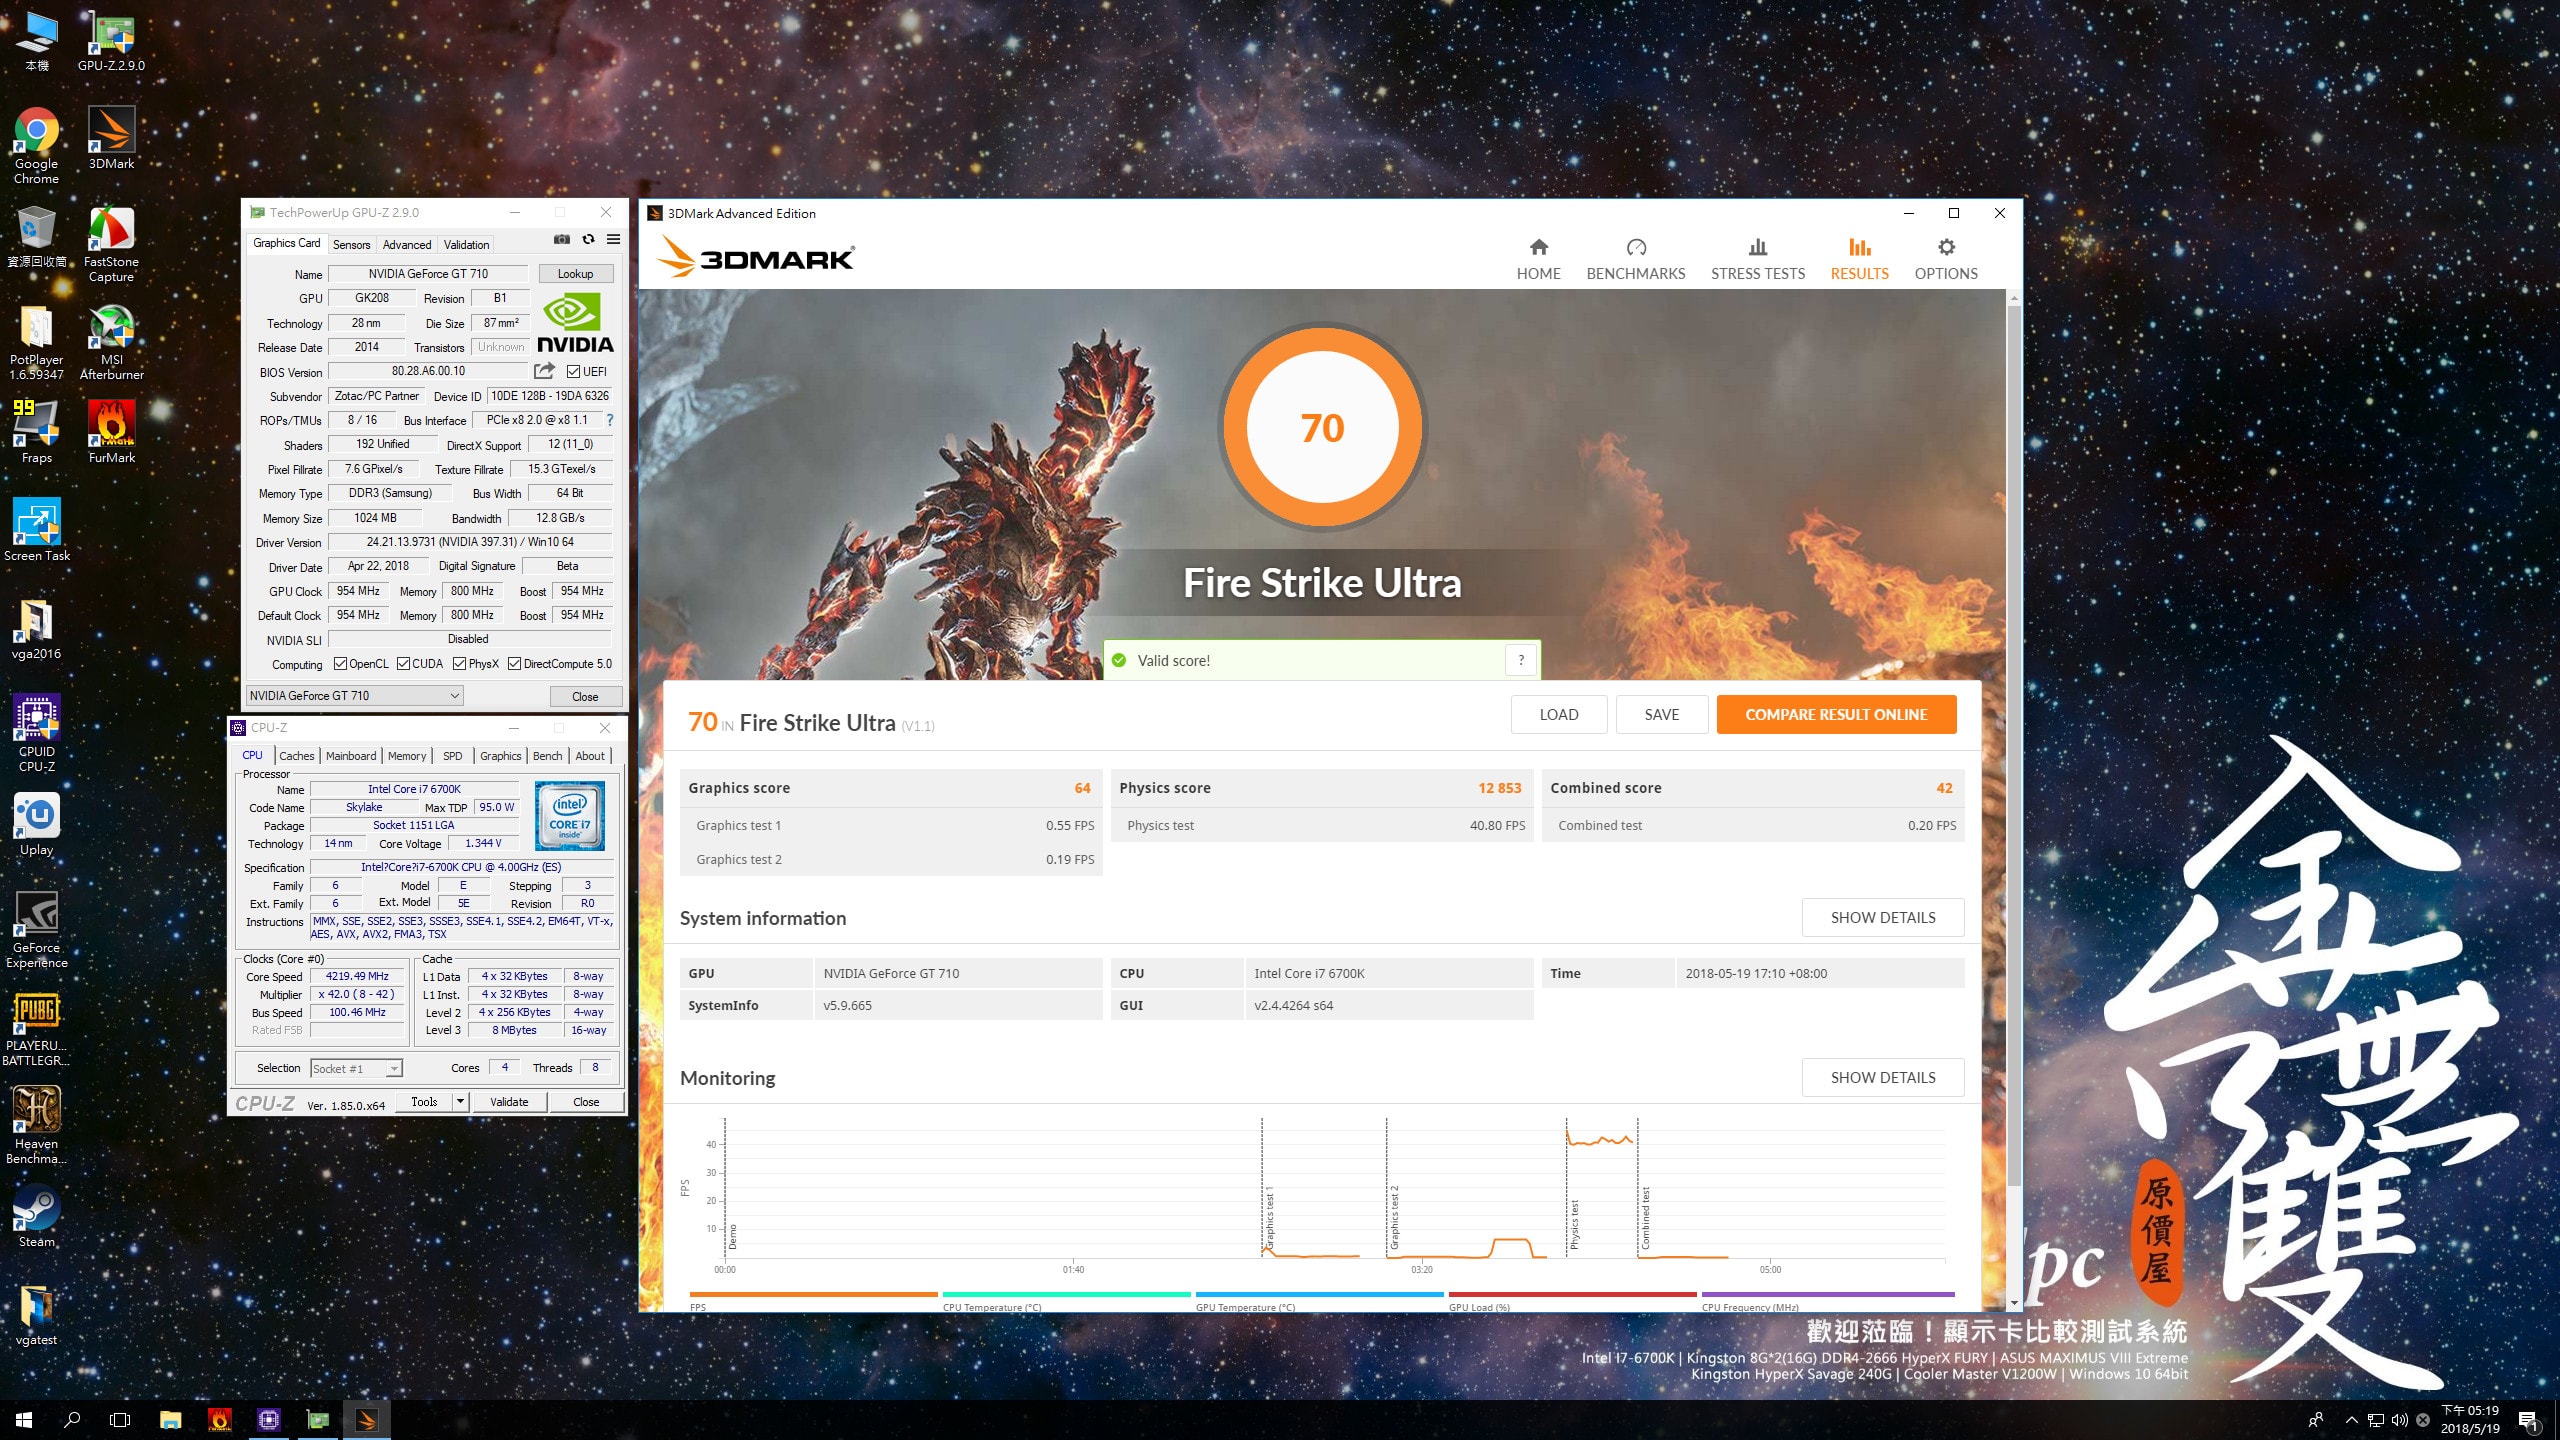This screenshot has width=2560, height=1440.
Task: Go to 3DMark HOME
Action: (1538, 259)
